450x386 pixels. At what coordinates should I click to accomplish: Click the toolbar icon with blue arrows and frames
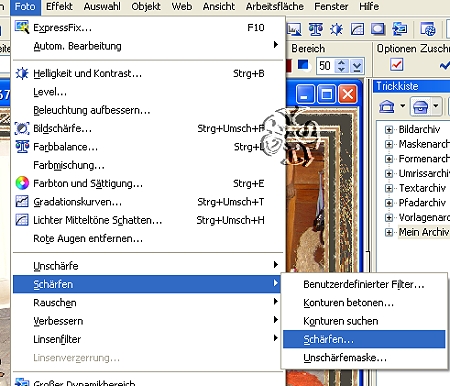click(399, 29)
